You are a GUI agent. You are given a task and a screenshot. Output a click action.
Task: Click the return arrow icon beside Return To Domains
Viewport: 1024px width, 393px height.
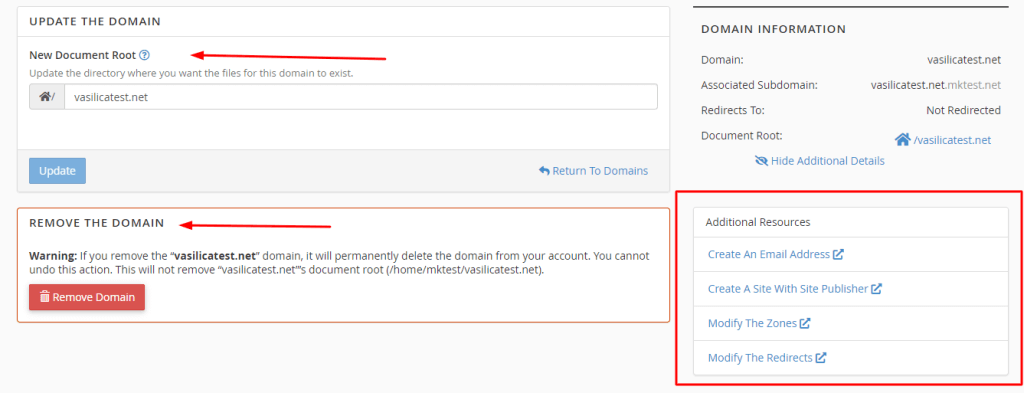coord(544,171)
